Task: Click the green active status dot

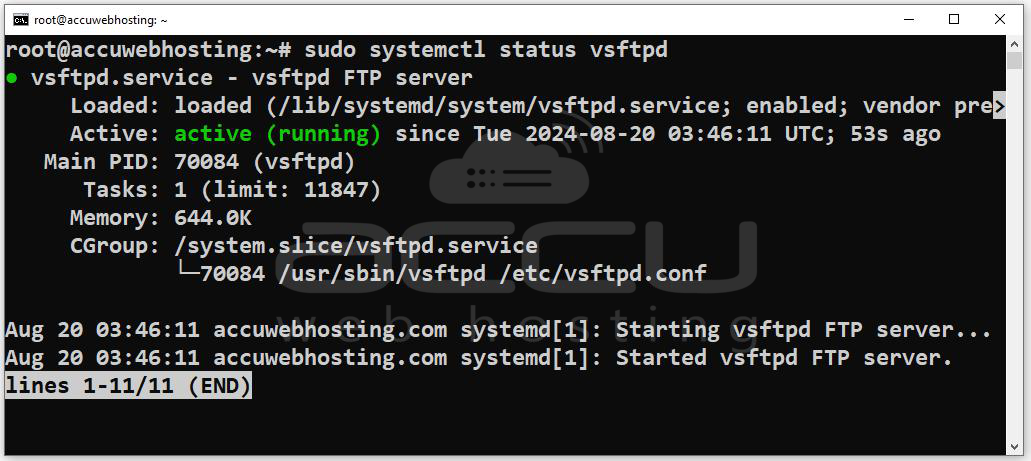Action: [11, 78]
